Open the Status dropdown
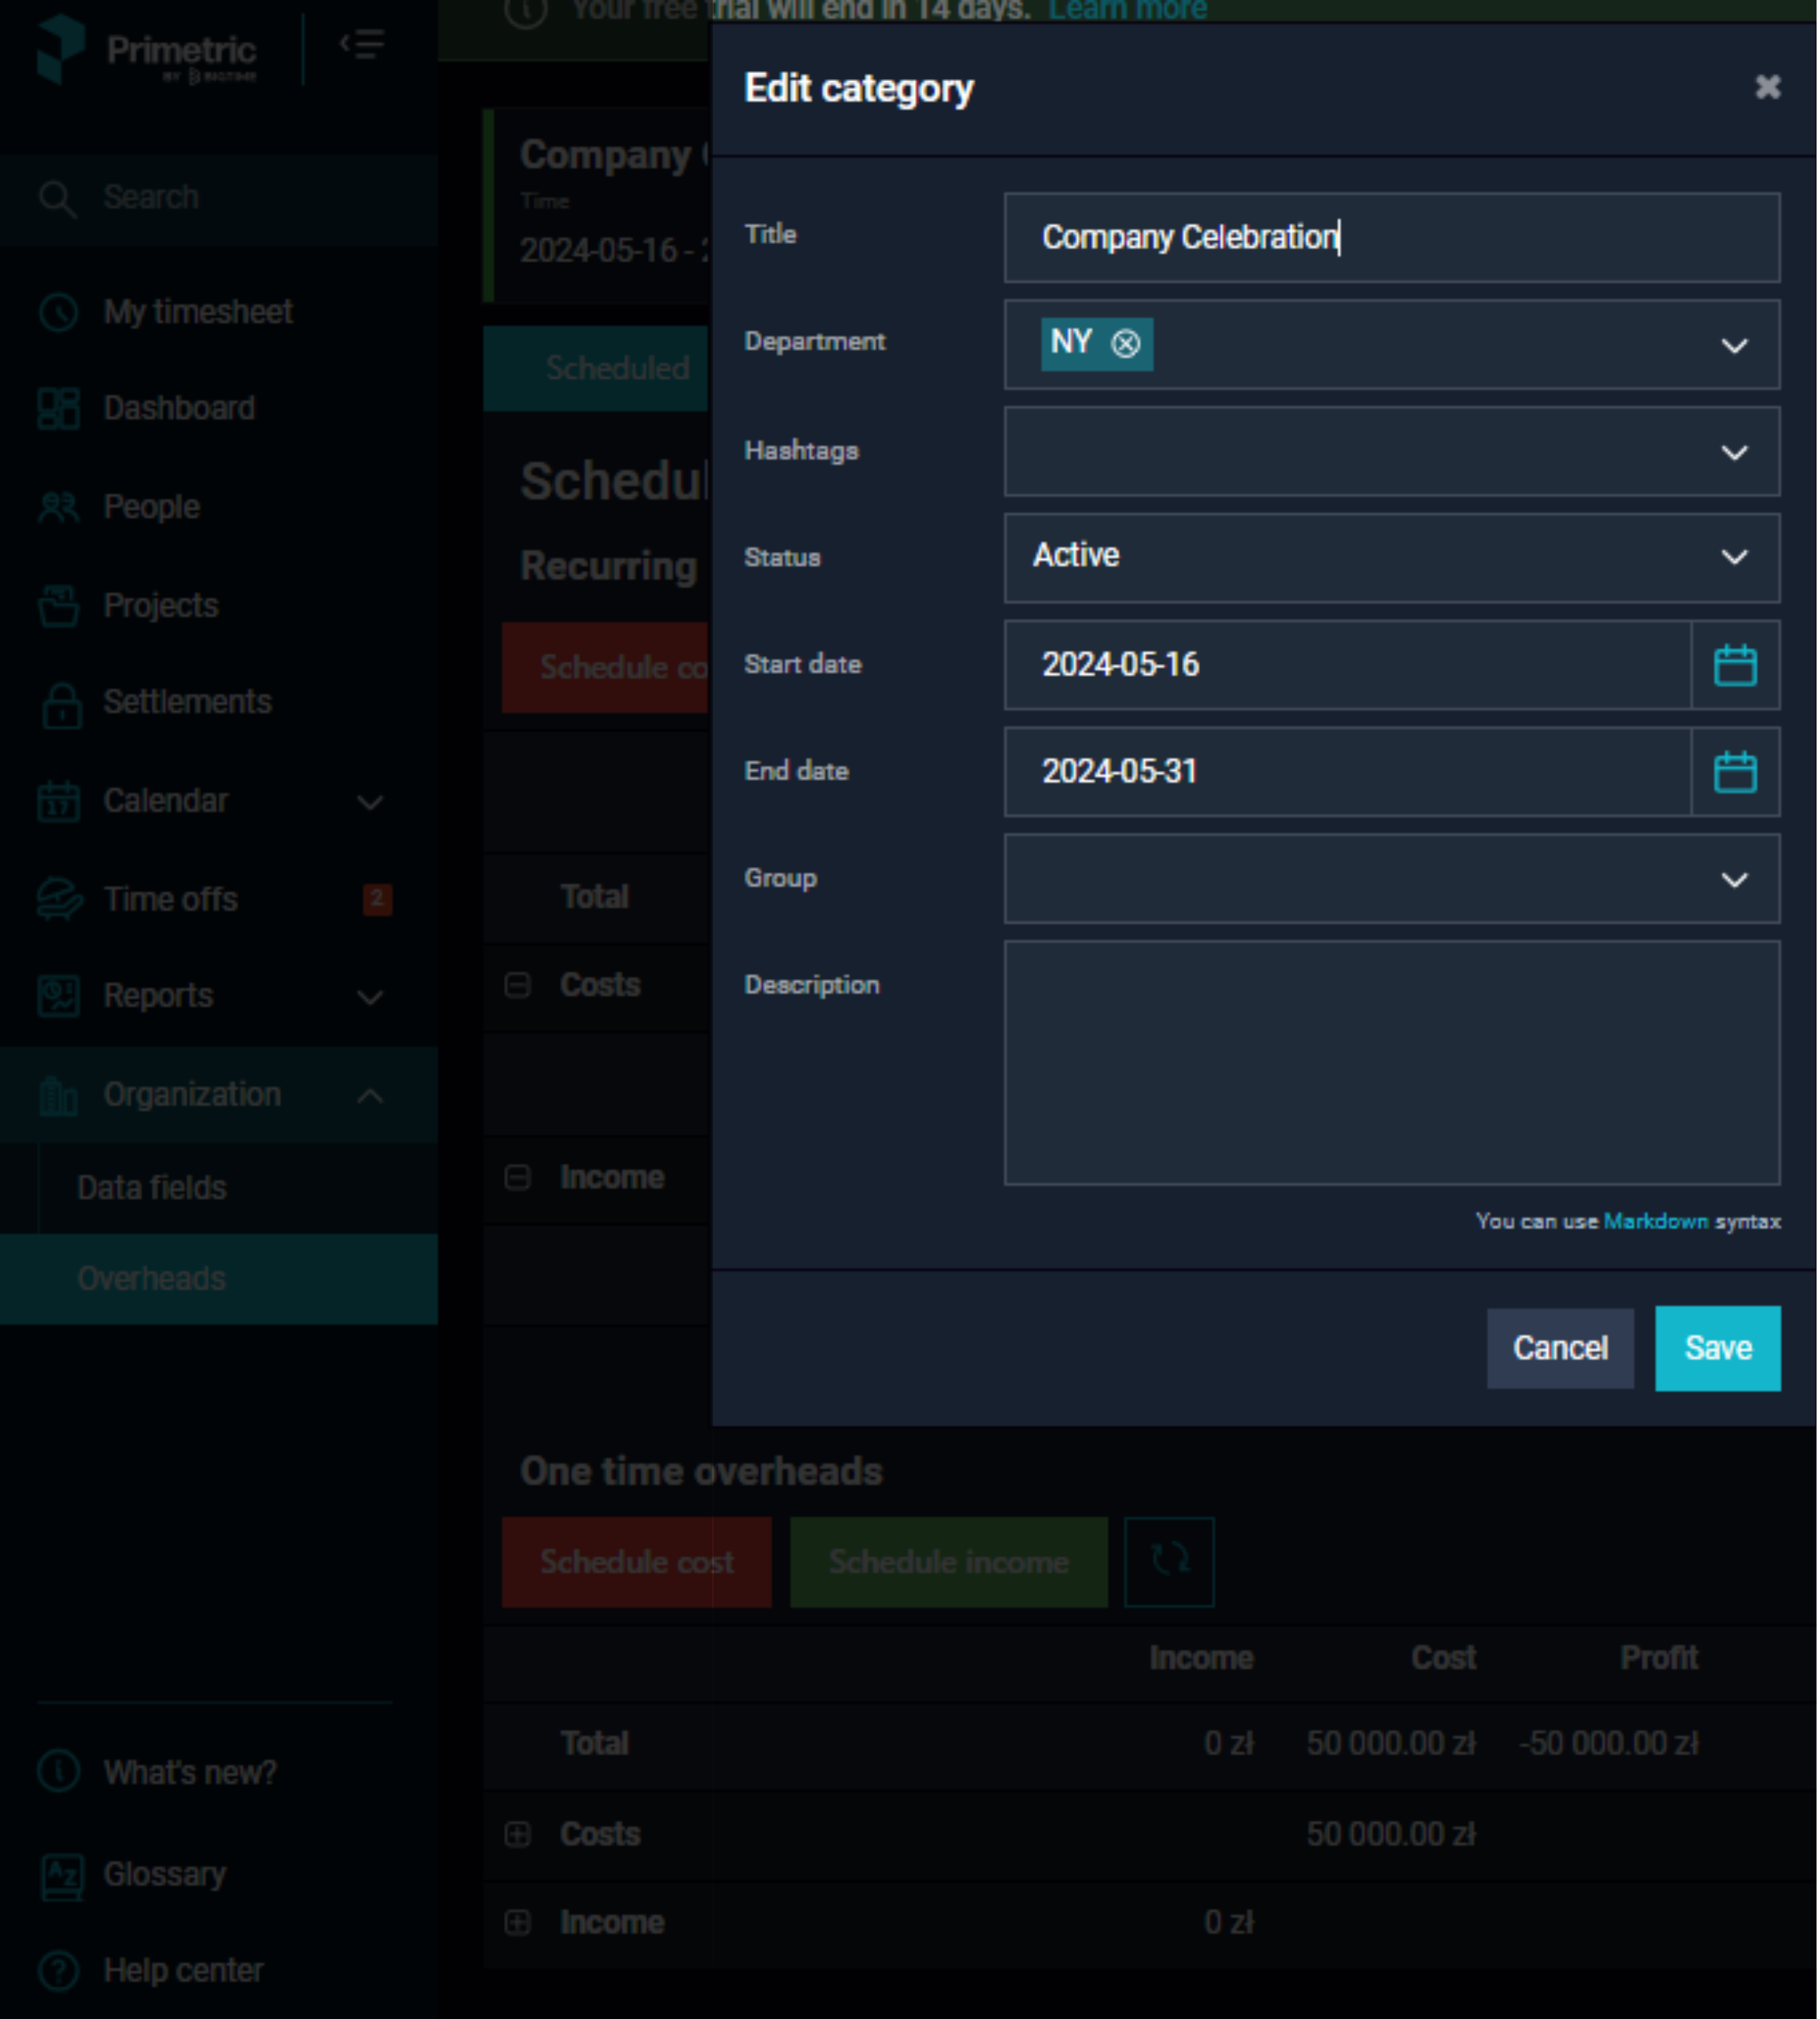The width and height of the screenshot is (1820, 2019). click(1391, 558)
